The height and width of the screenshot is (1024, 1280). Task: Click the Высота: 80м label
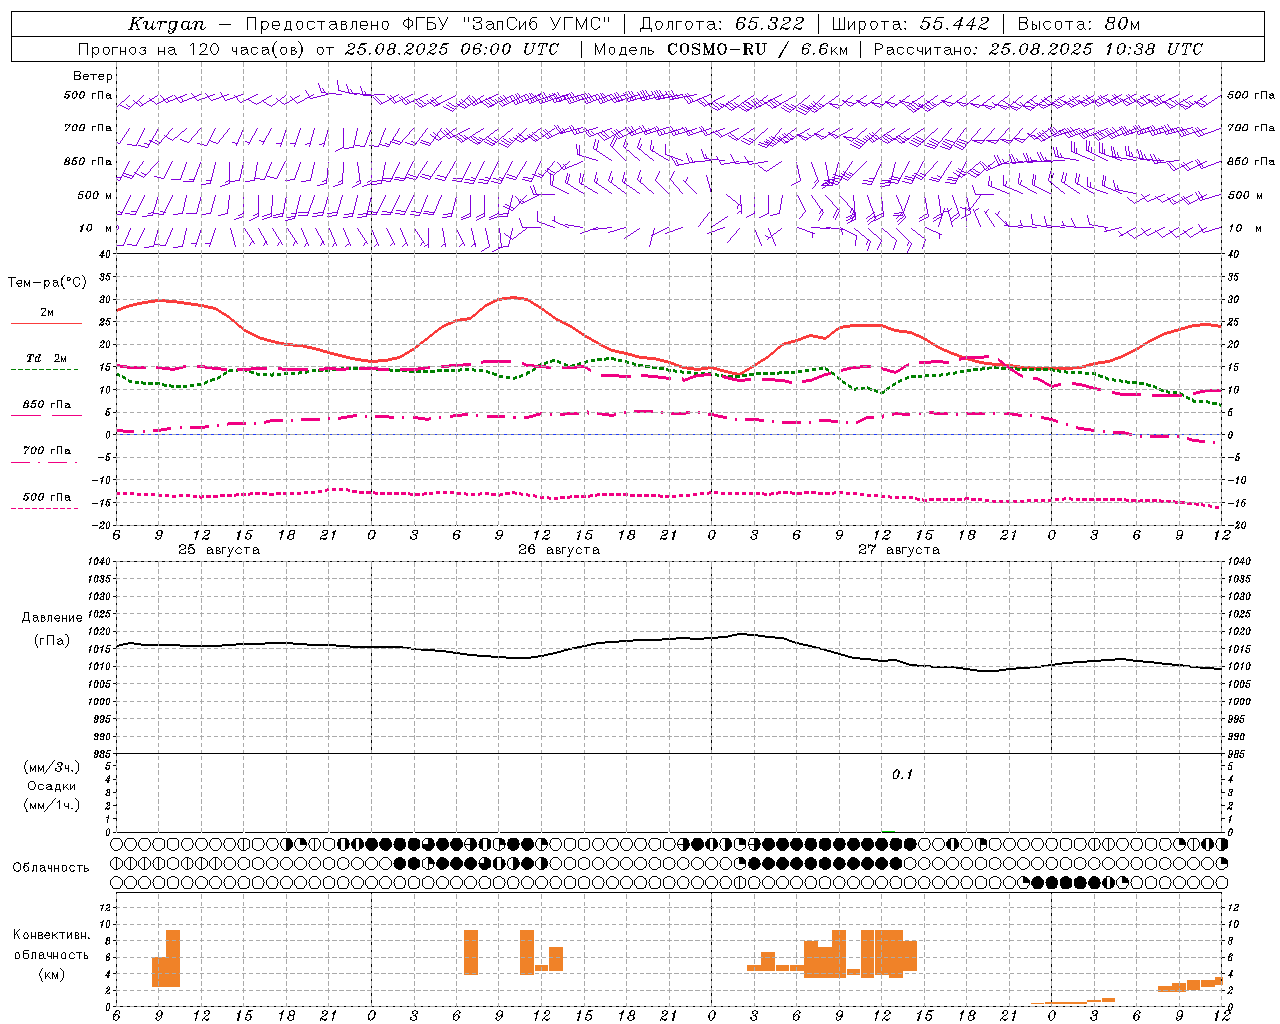(1078, 24)
